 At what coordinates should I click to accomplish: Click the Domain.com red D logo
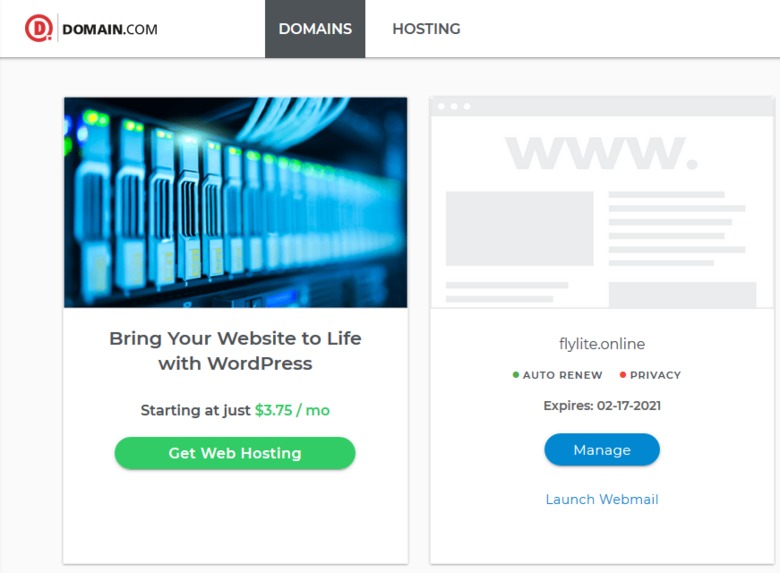point(39,28)
